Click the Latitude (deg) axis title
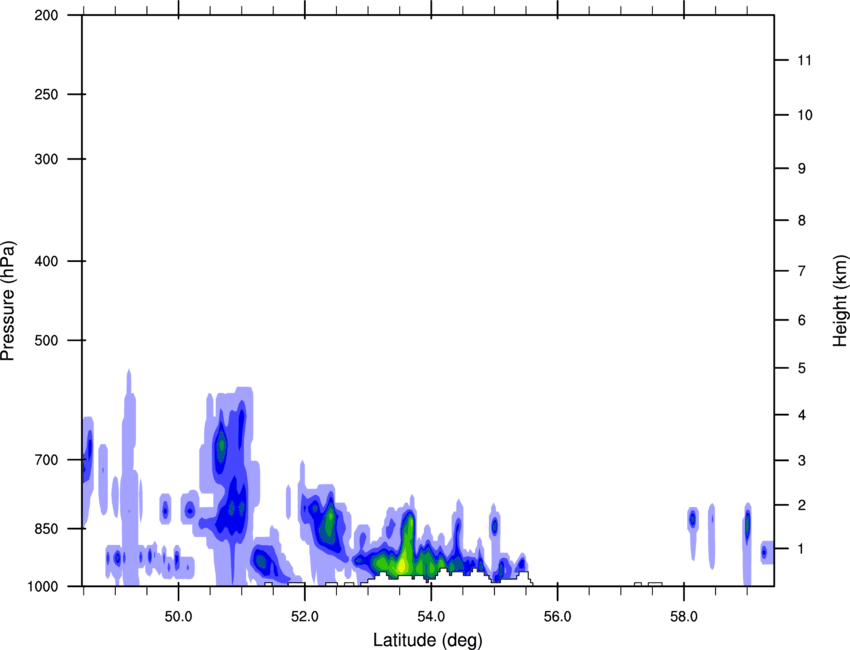850x650 pixels. (427, 640)
